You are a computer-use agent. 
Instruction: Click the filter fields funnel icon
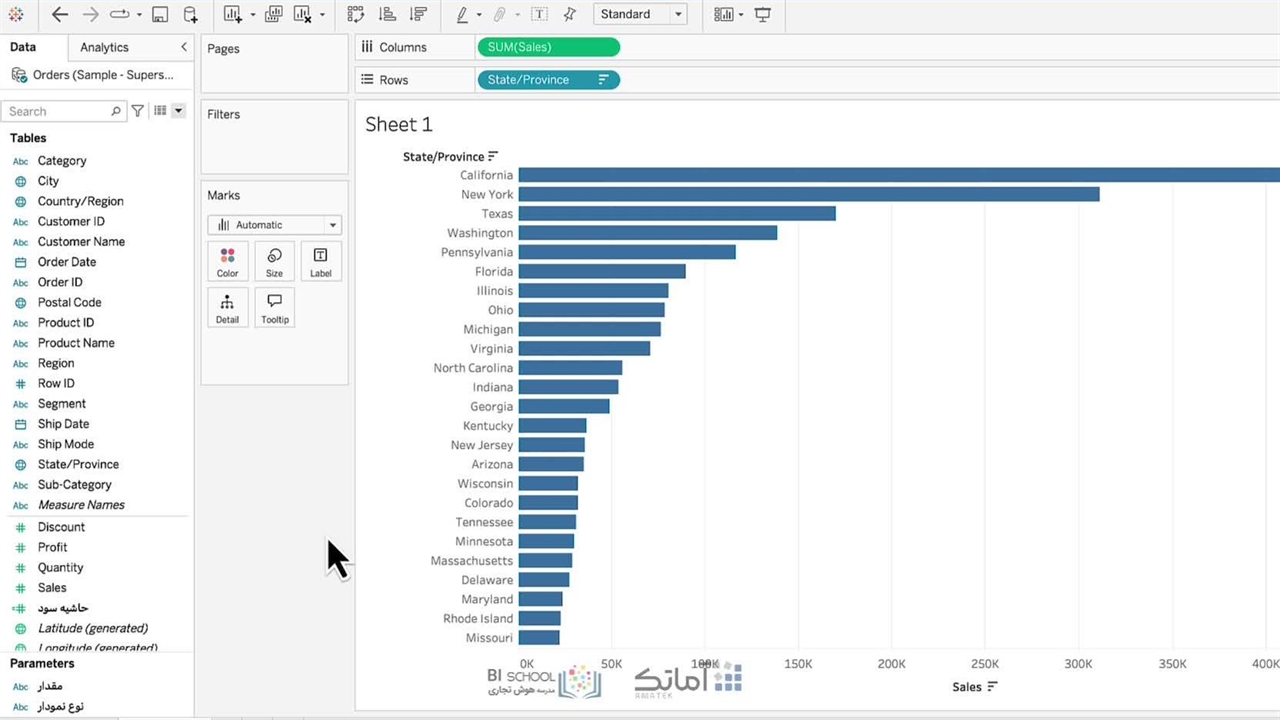(x=138, y=111)
